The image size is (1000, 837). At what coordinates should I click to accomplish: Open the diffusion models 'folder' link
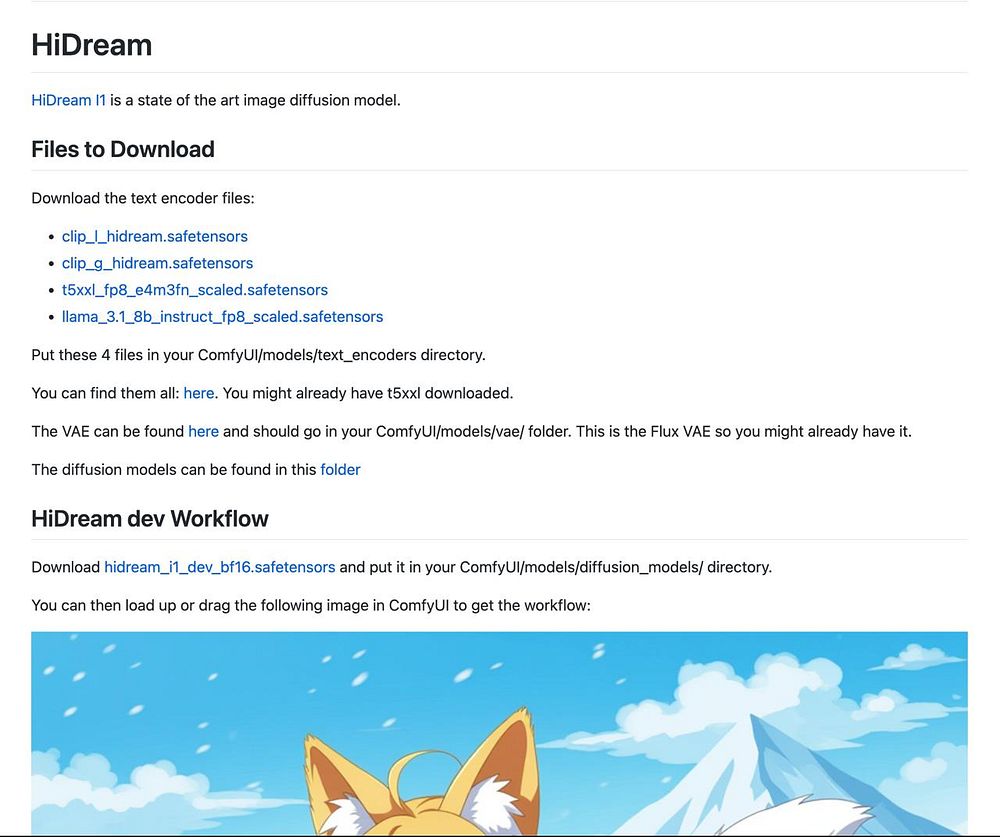pos(340,470)
